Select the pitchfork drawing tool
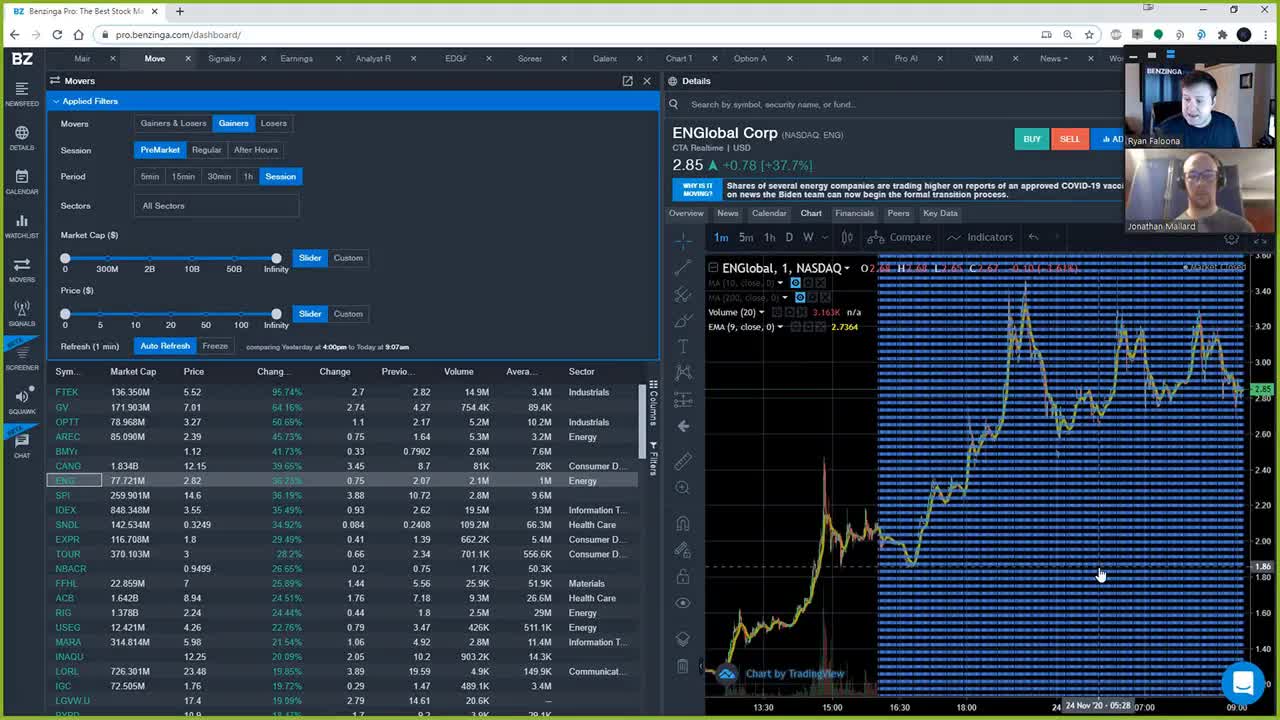 coord(683,295)
